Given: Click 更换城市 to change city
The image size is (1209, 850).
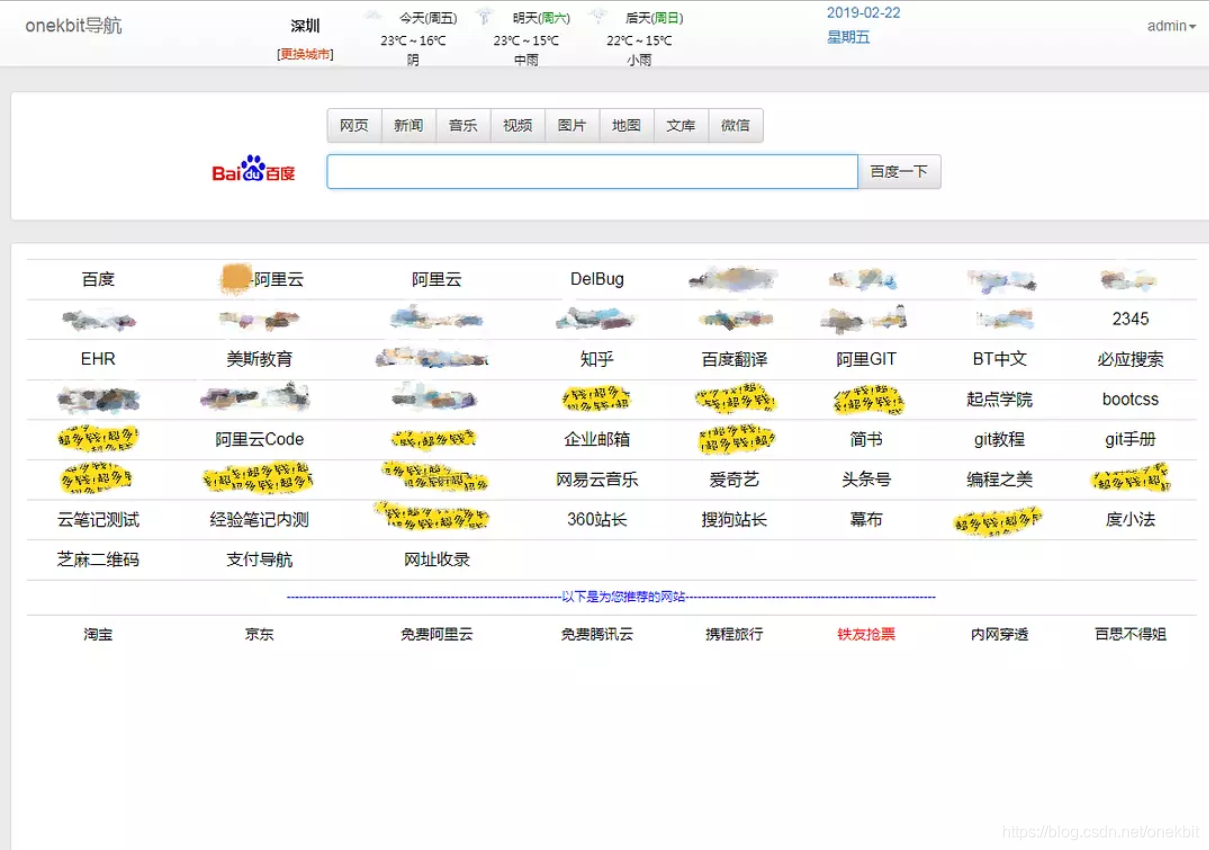Looking at the screenshot, I should (x=305, y=54).
